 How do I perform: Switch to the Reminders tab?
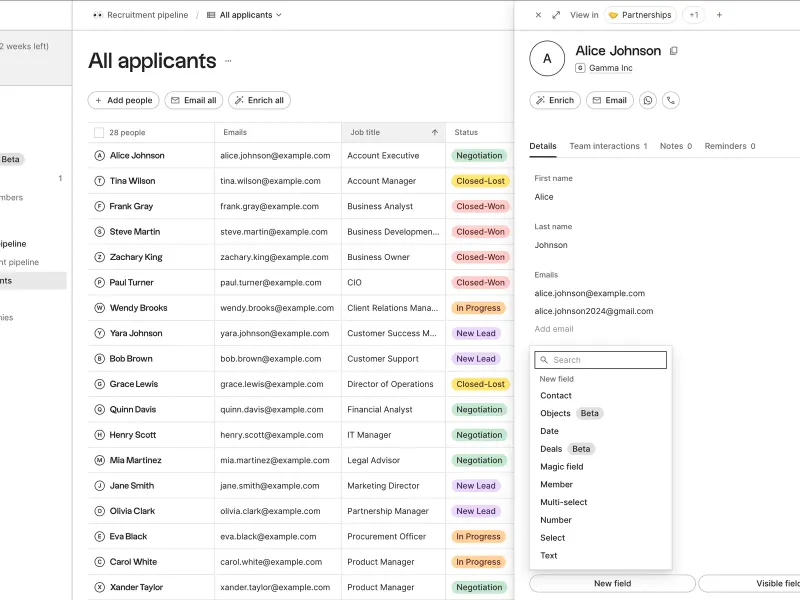click(730, 146)
